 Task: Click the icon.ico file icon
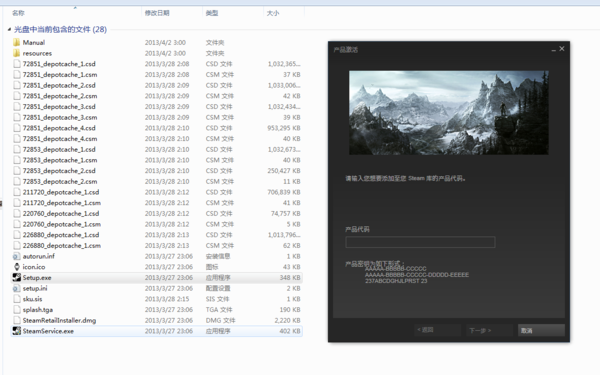click(16, 267)
